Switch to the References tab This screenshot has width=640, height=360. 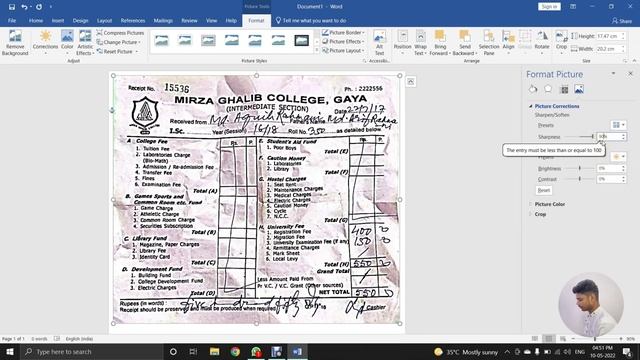(x=133, y=20)
